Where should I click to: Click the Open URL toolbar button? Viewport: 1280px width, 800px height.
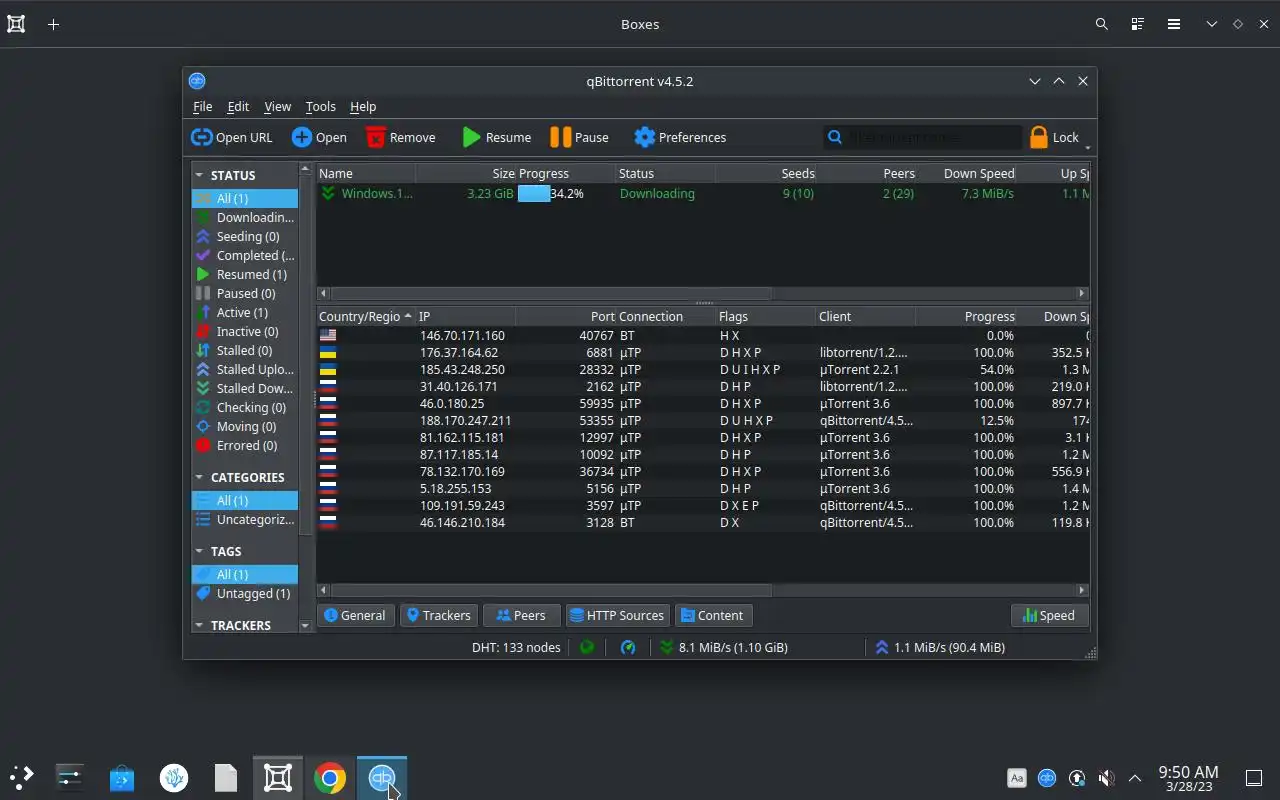[x=232, y=137]
